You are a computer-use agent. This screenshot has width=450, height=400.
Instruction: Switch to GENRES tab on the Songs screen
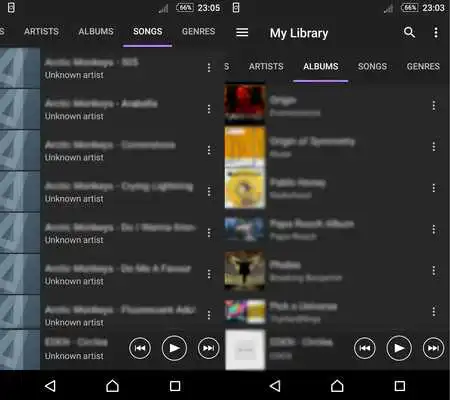(x=199, y=31)
